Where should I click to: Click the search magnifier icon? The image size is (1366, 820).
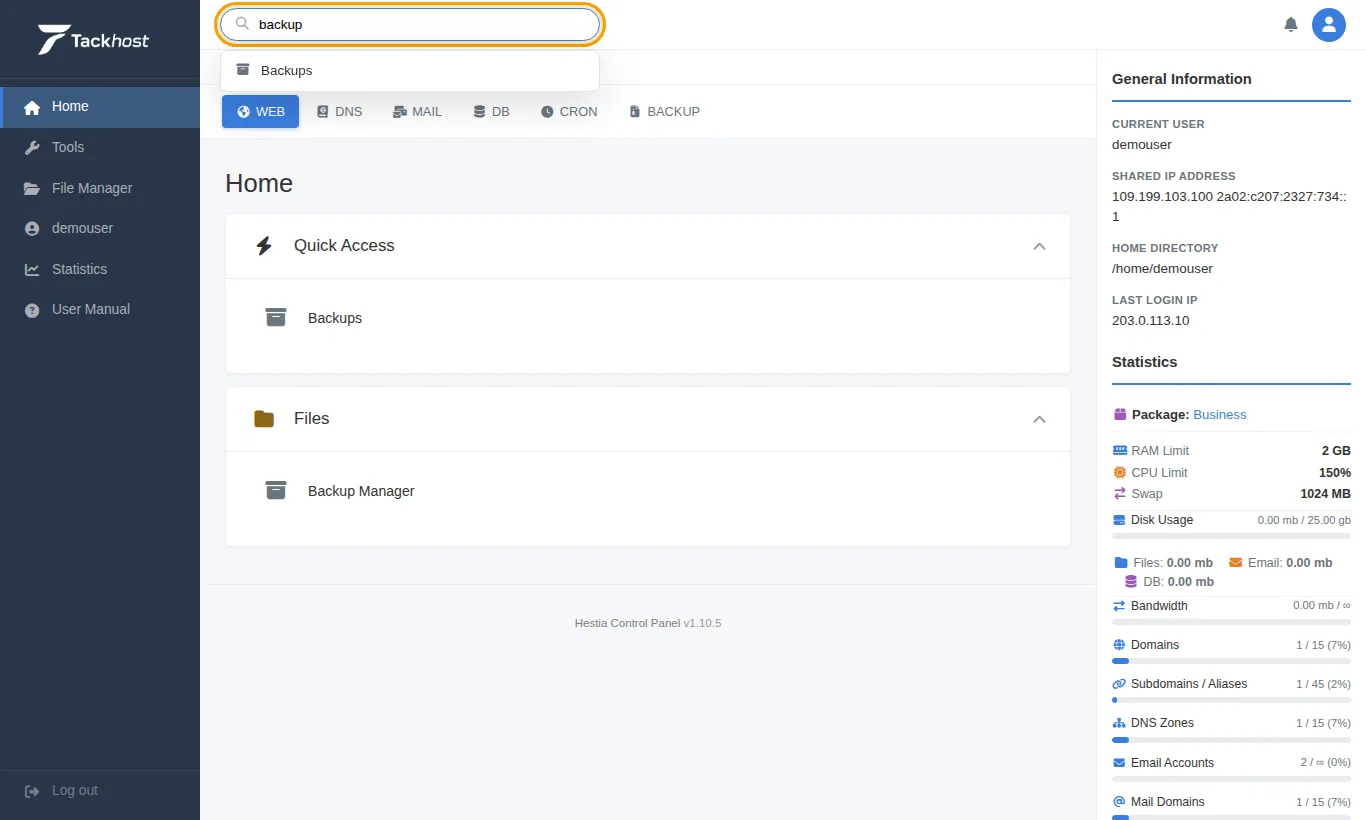point(242,24)
